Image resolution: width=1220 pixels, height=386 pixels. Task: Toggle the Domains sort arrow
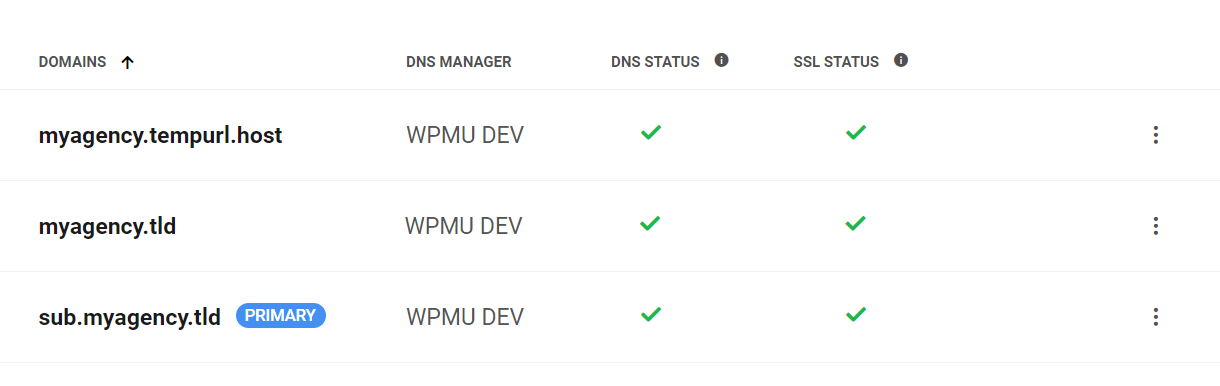(127, 62)
